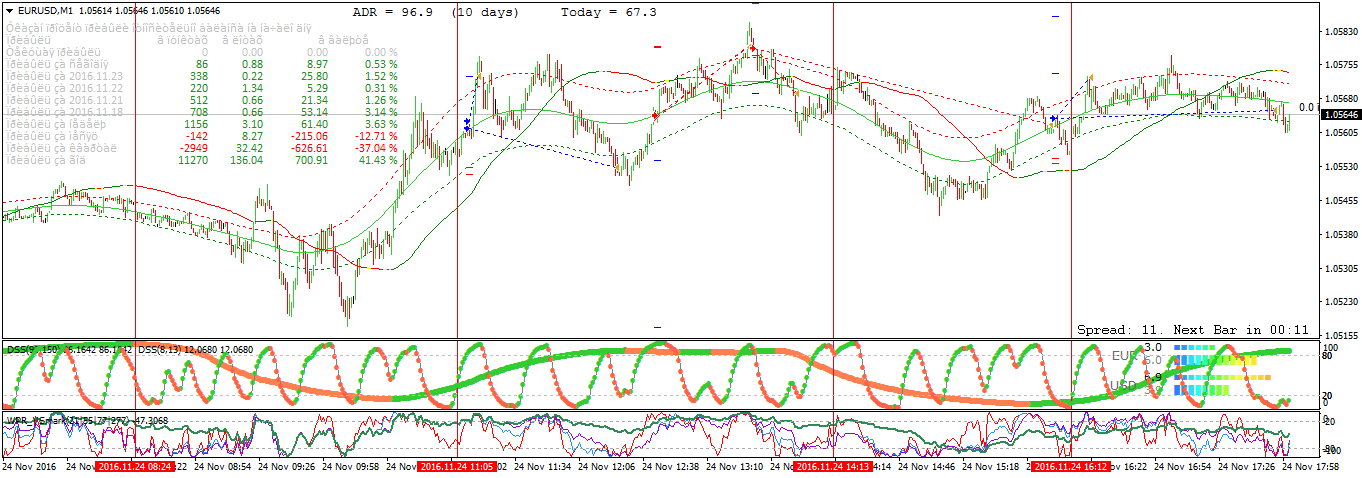This screenshot has width=1362, height=478.
Task: Click price level 1.05305 on the scale
Action: click(1340, 269)
